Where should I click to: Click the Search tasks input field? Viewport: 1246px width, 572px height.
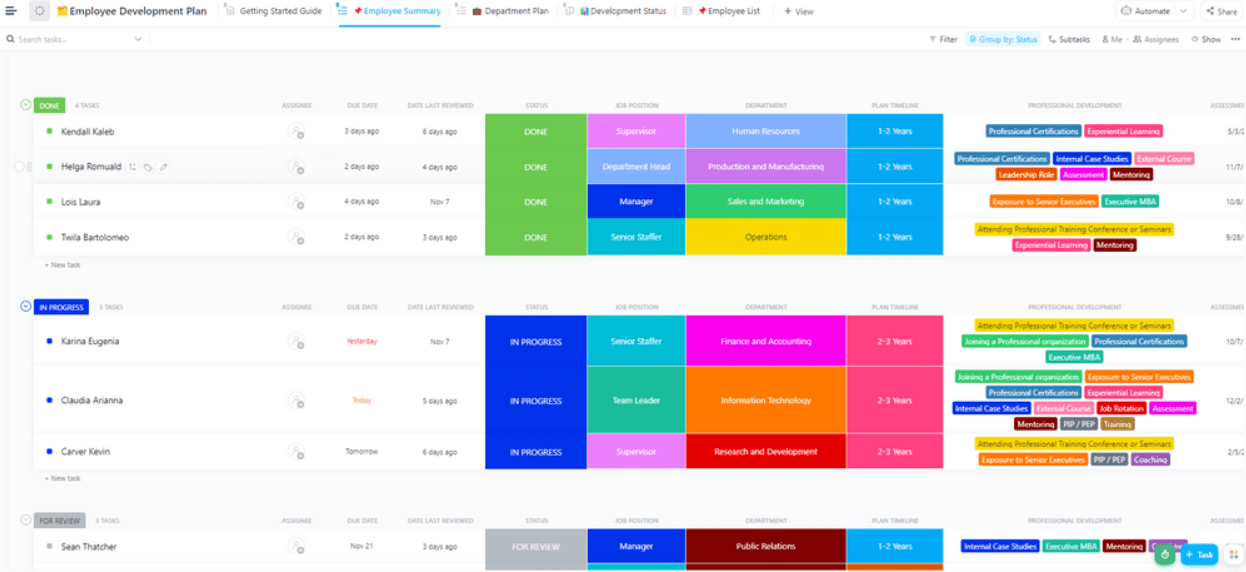coord(75,40)
